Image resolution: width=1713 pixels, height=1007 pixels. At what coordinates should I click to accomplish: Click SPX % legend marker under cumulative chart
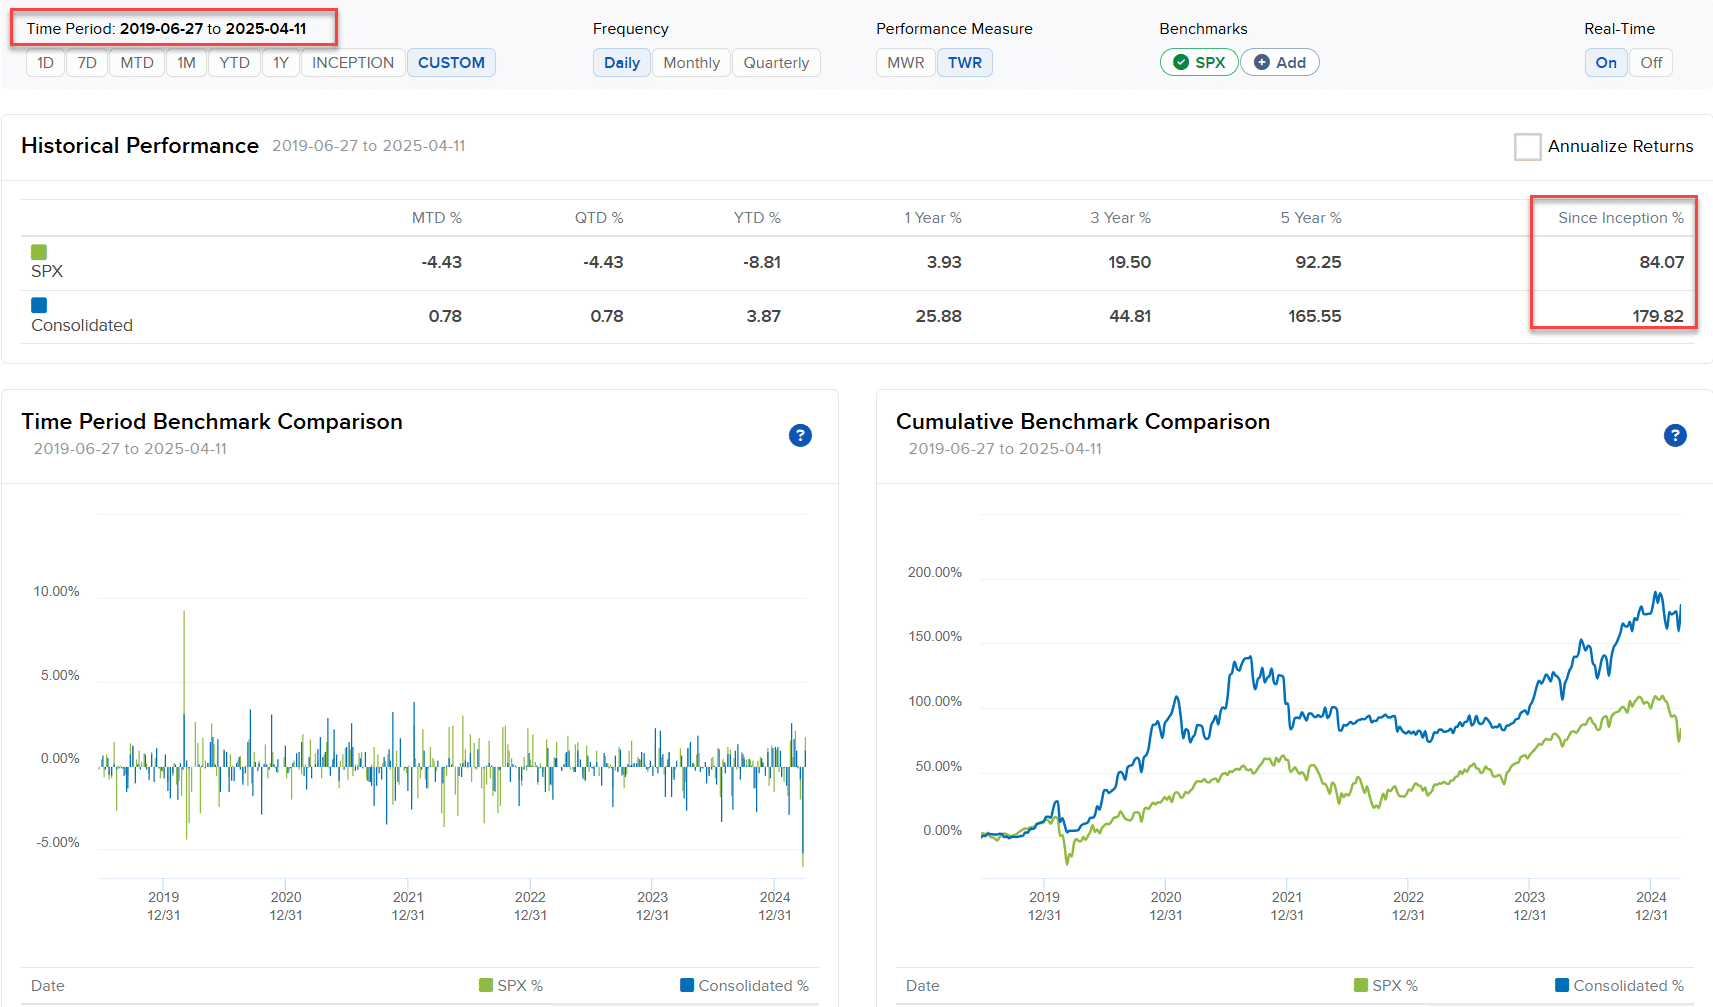[1360, 985]
